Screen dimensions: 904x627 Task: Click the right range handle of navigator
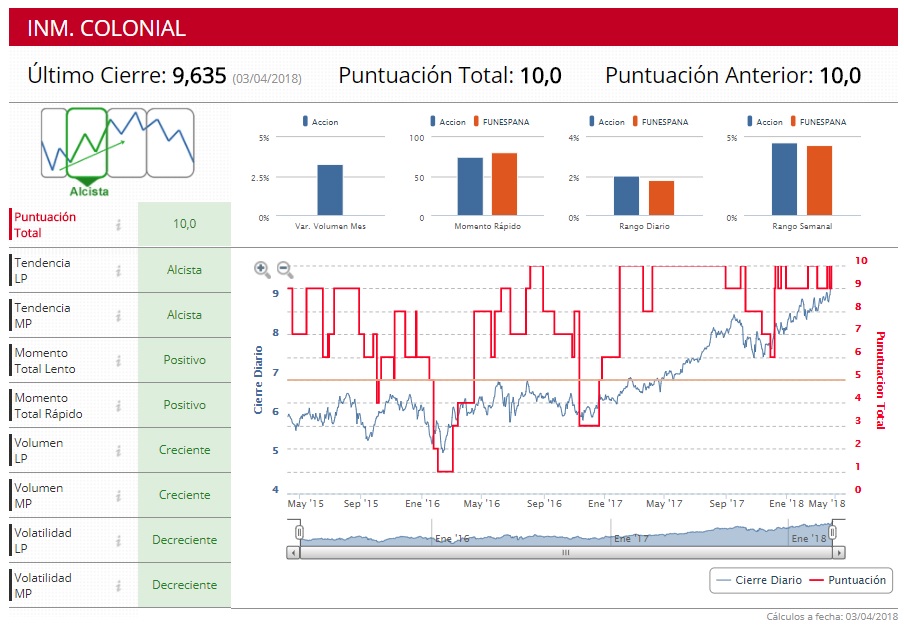point(833,532)
